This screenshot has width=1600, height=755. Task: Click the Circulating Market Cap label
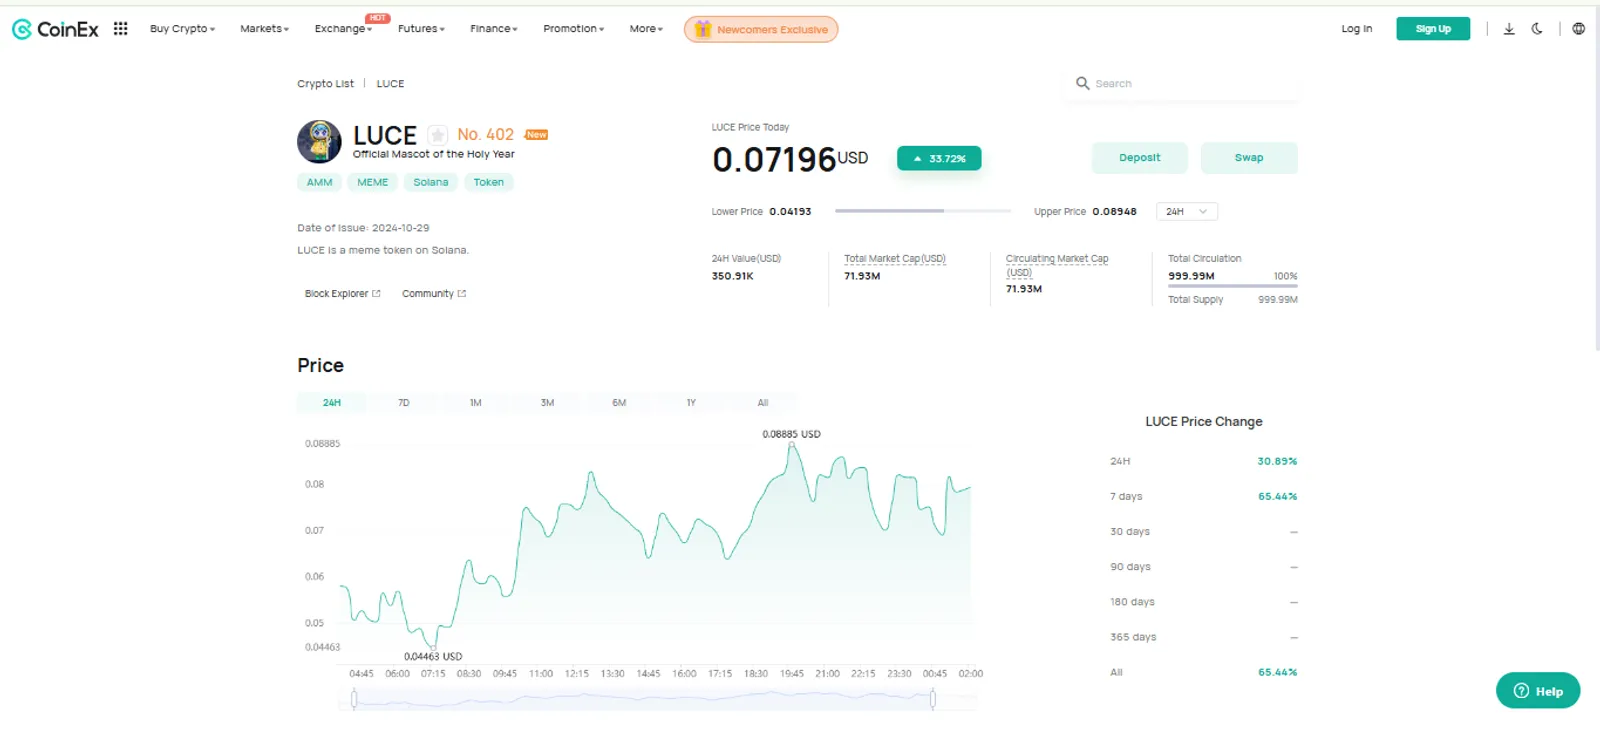[x=1057, y=265]
